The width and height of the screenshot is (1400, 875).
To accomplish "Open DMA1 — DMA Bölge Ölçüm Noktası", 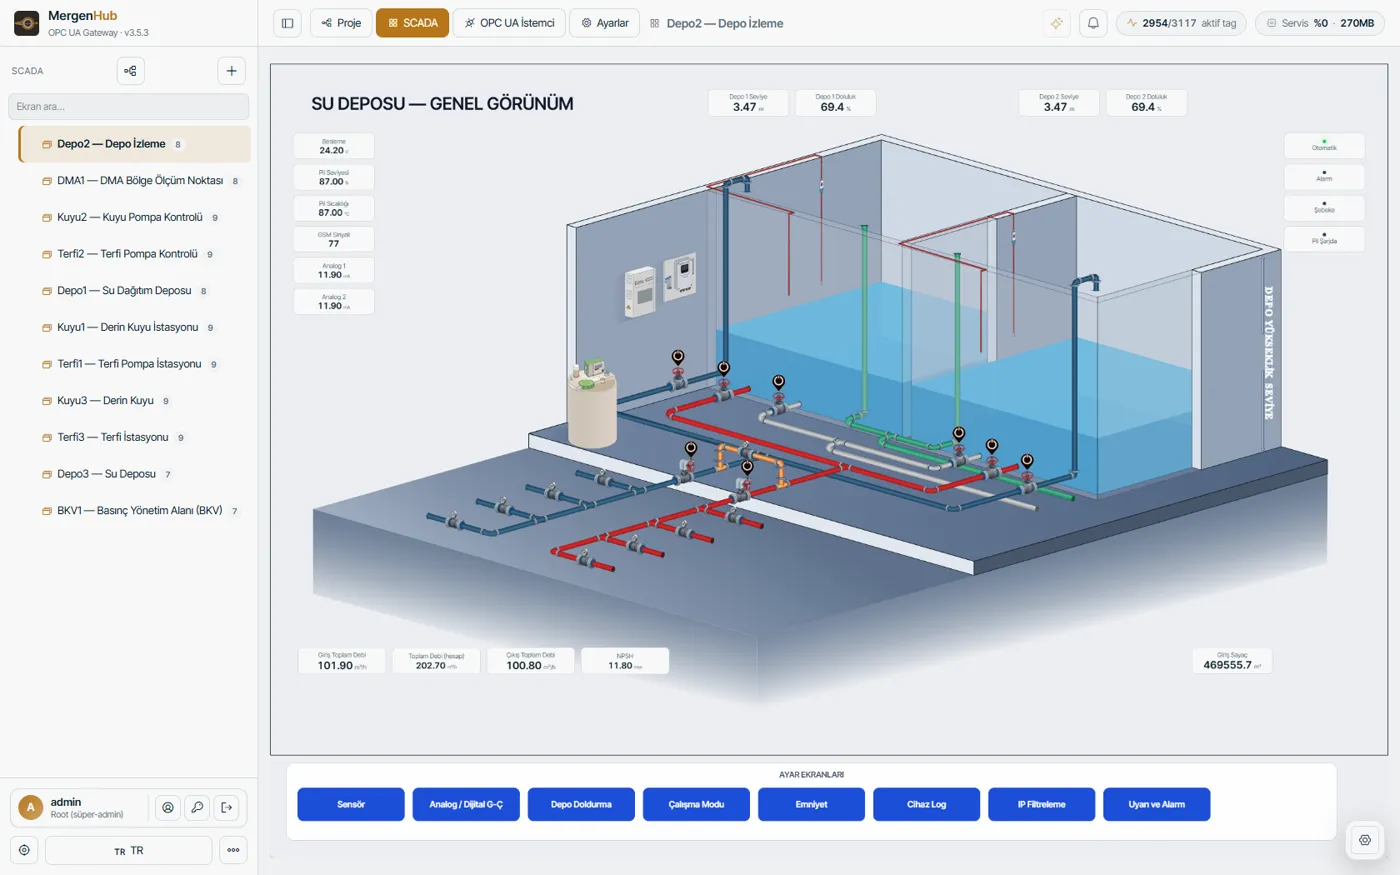I will coord(134,181).
